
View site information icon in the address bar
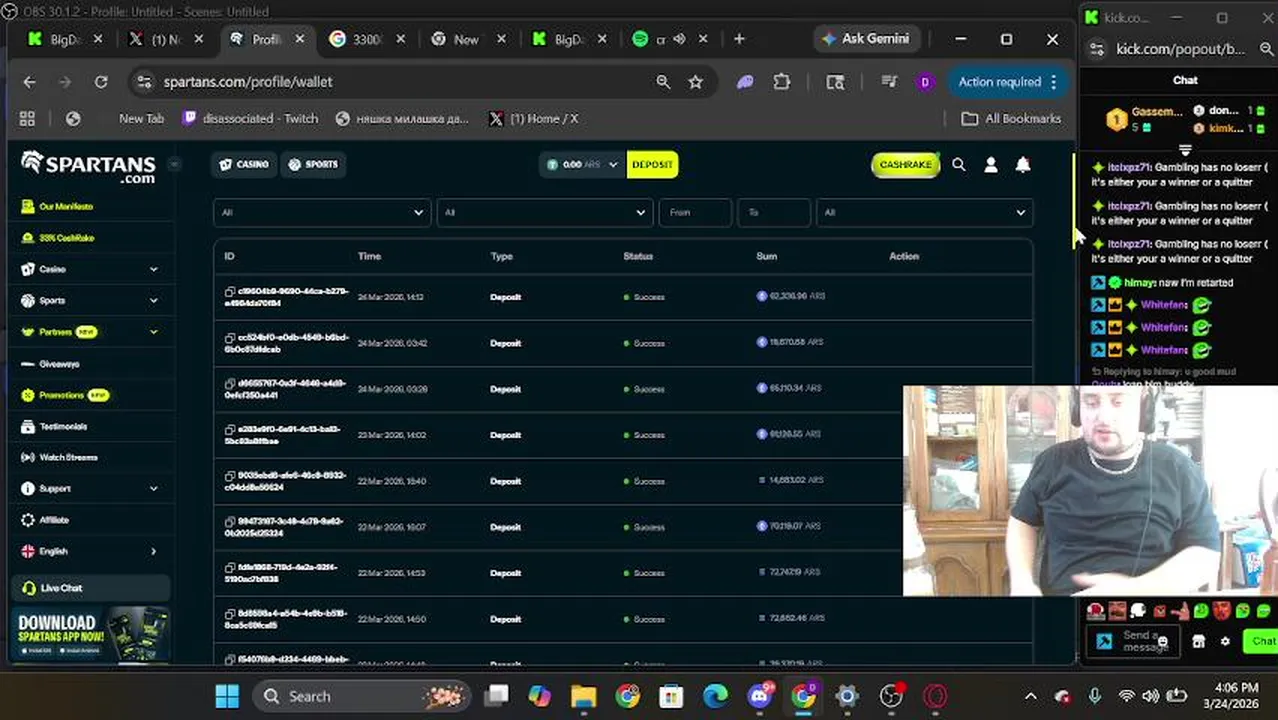[x=144, y=82]
